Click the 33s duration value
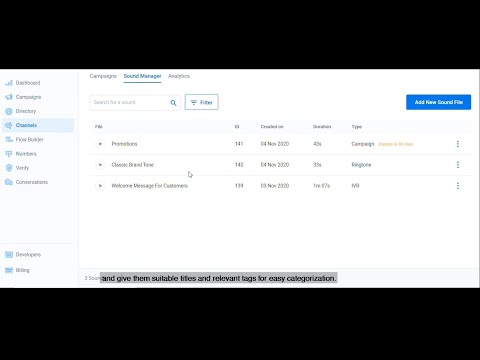This screenshot has height=360, width=480. click(317, 165)
